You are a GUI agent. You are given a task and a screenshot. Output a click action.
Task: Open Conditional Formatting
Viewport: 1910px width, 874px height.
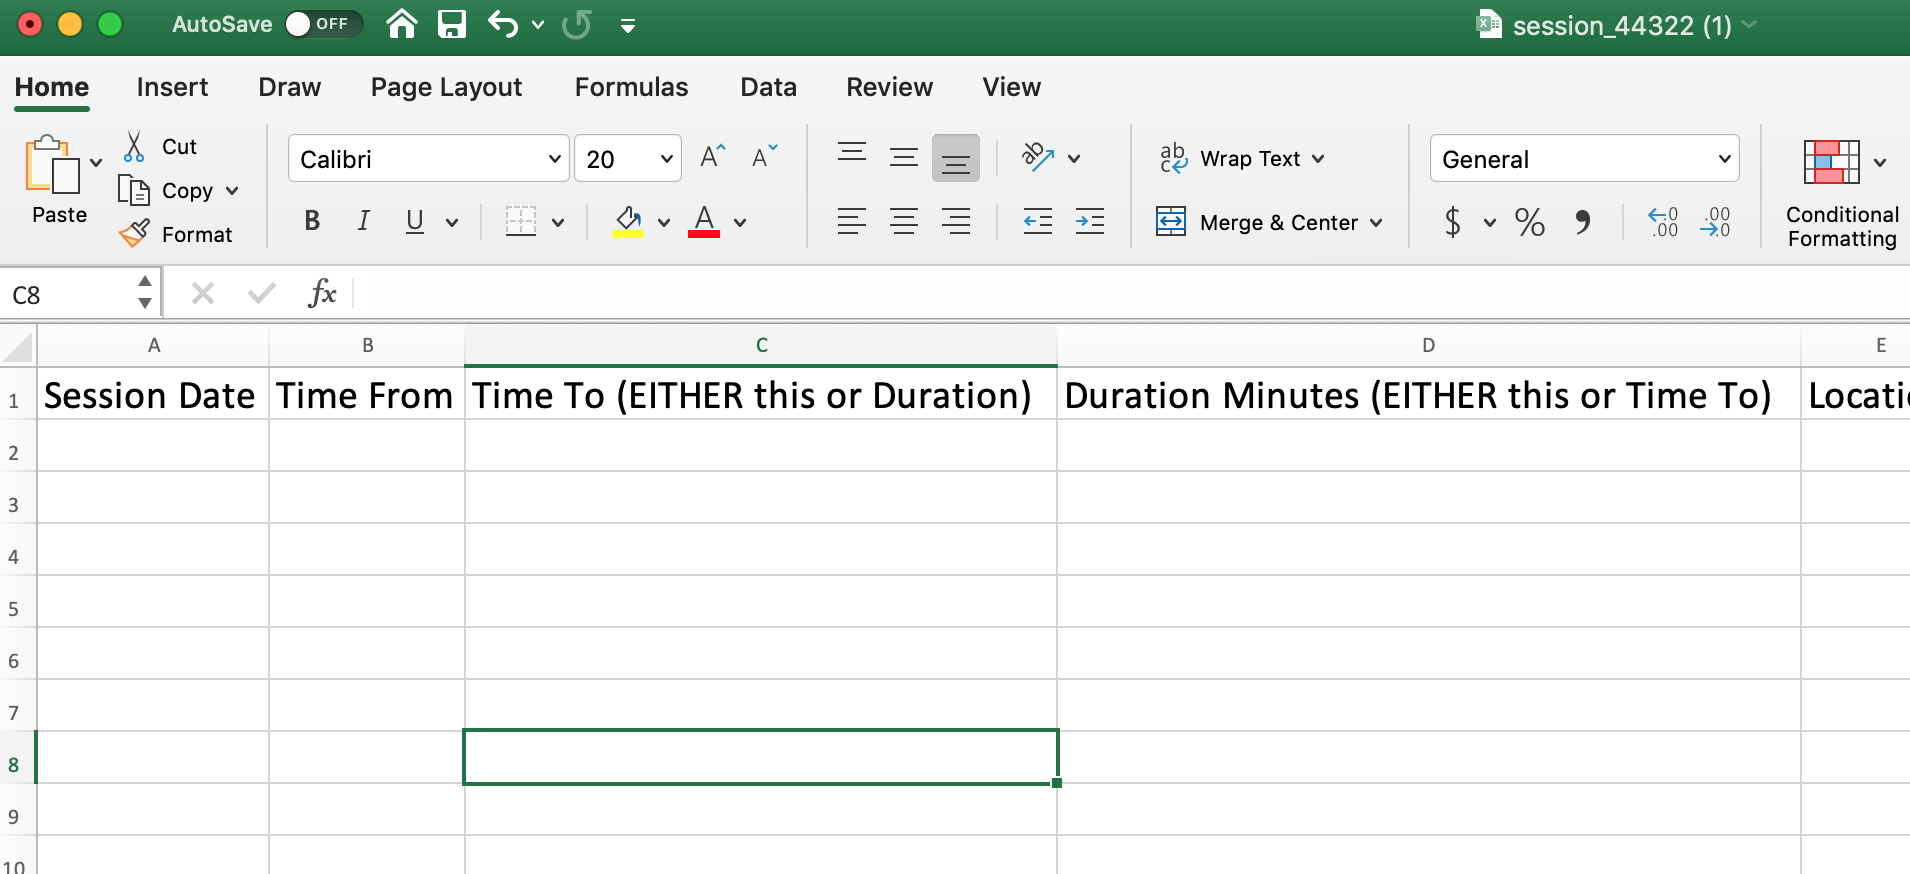tap(1842, 193)
